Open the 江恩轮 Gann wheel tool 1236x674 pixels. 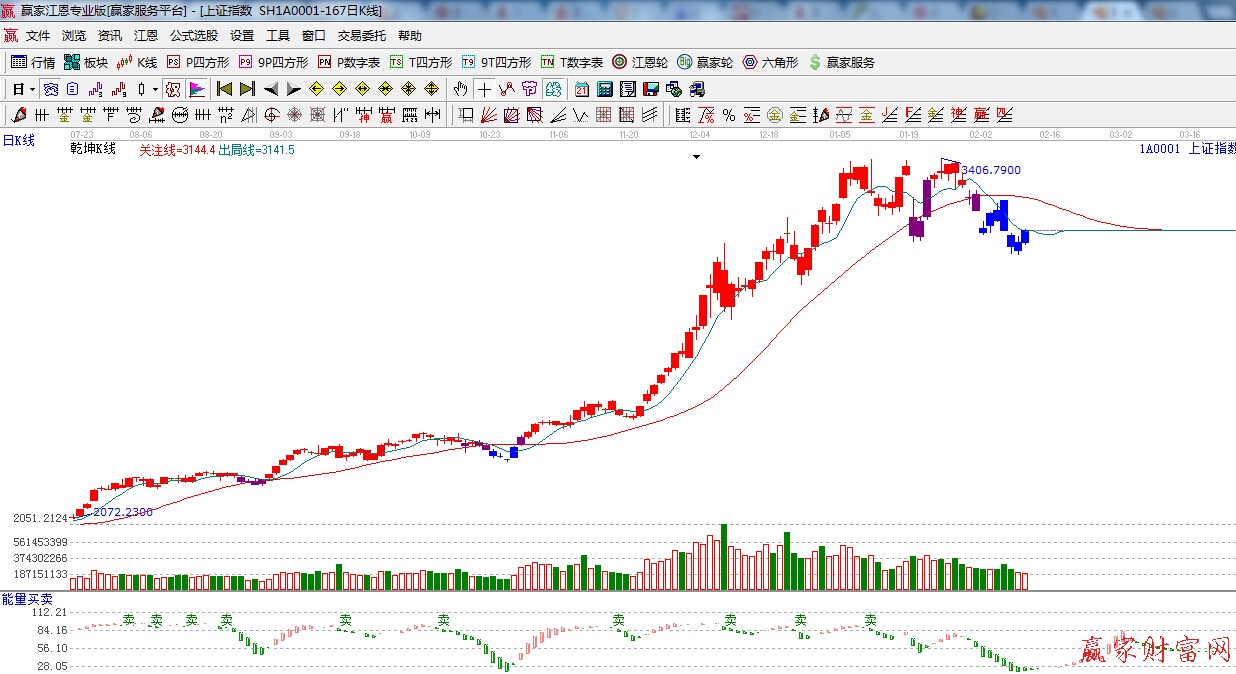640,62
